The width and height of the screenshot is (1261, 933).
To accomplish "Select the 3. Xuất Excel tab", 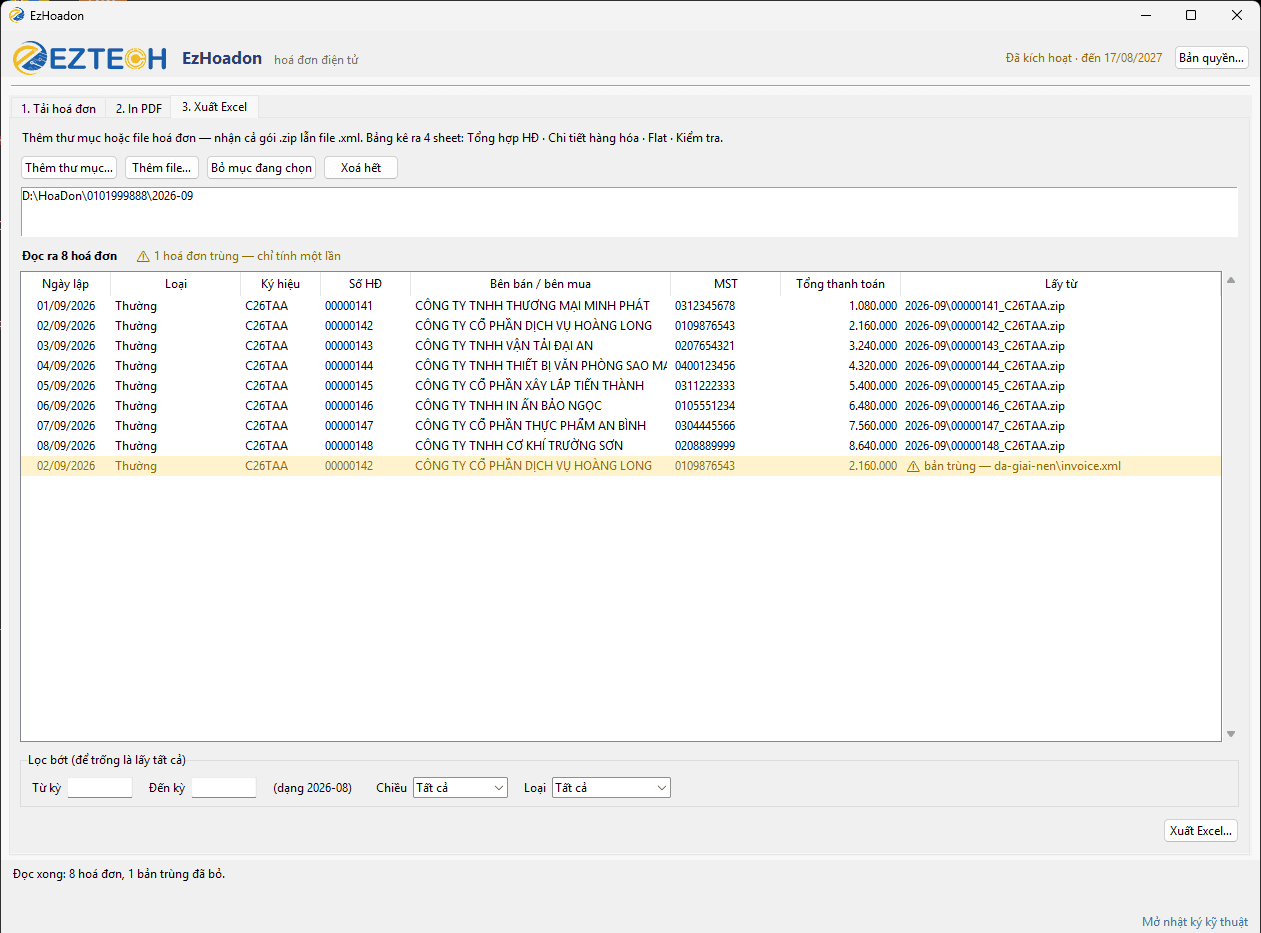I will click(215, 106).
